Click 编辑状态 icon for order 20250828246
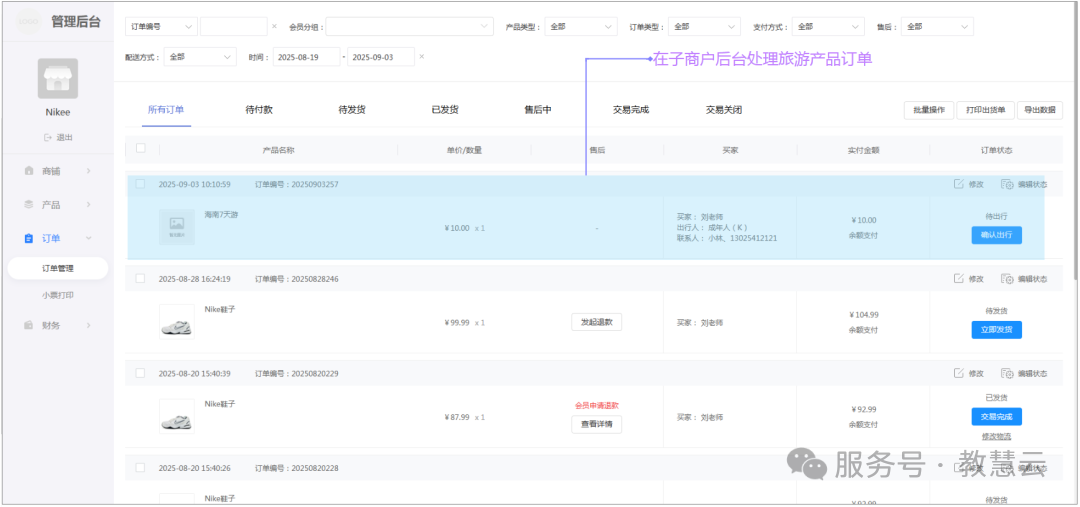 pos(1007,279)
